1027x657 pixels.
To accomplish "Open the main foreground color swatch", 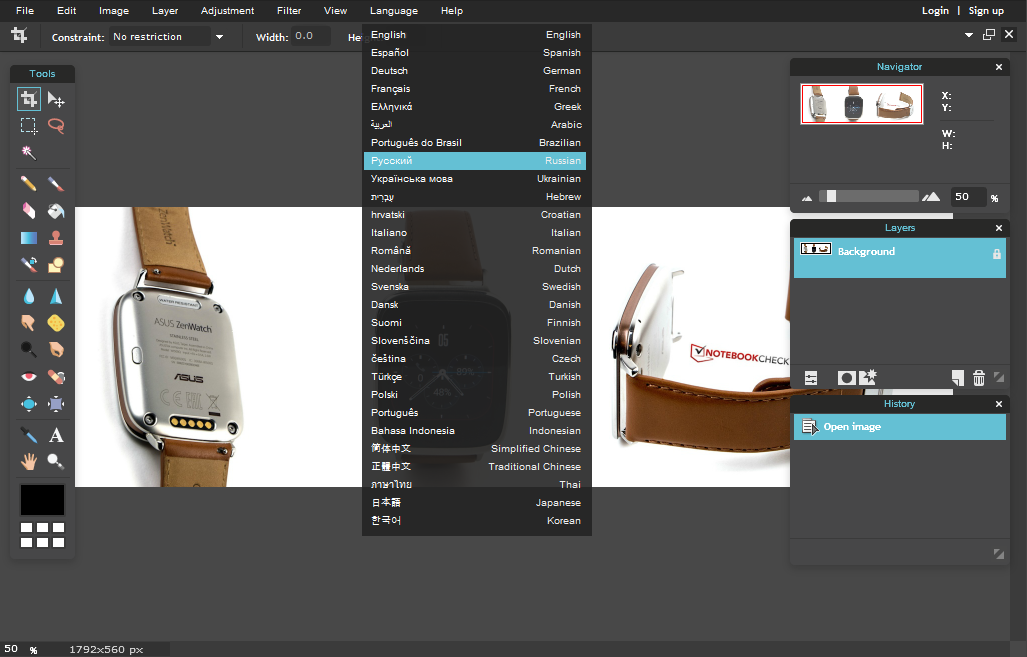I will 43,500.
